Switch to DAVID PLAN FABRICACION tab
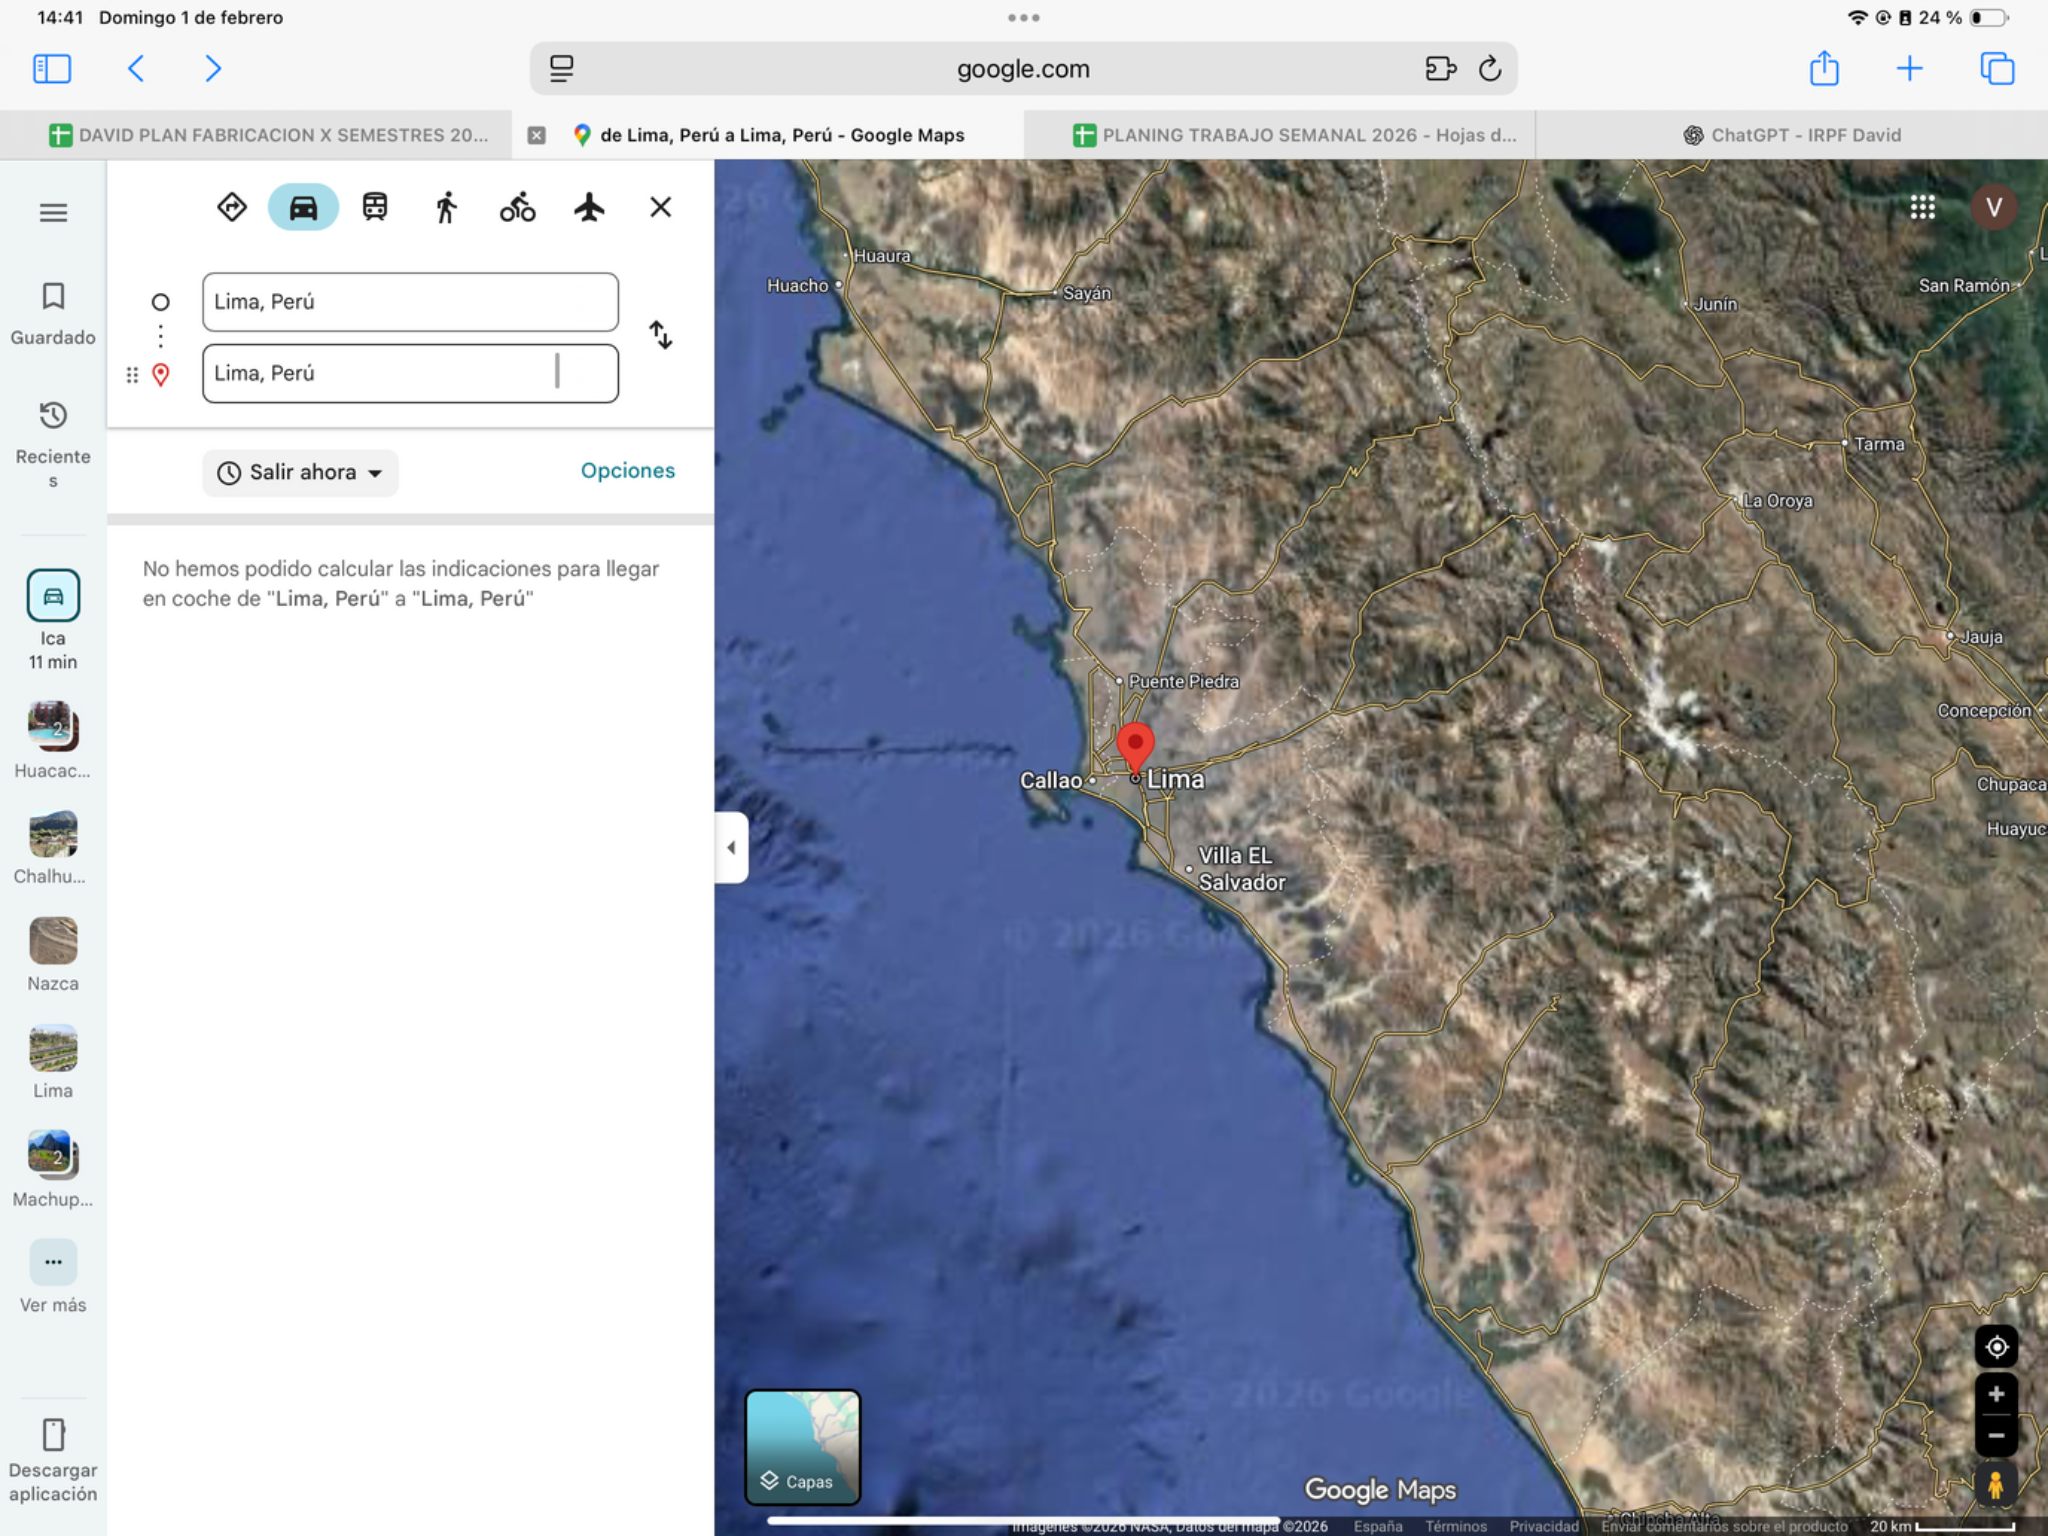This screenshot has width=2048, height=1536. tap(268, 135)
